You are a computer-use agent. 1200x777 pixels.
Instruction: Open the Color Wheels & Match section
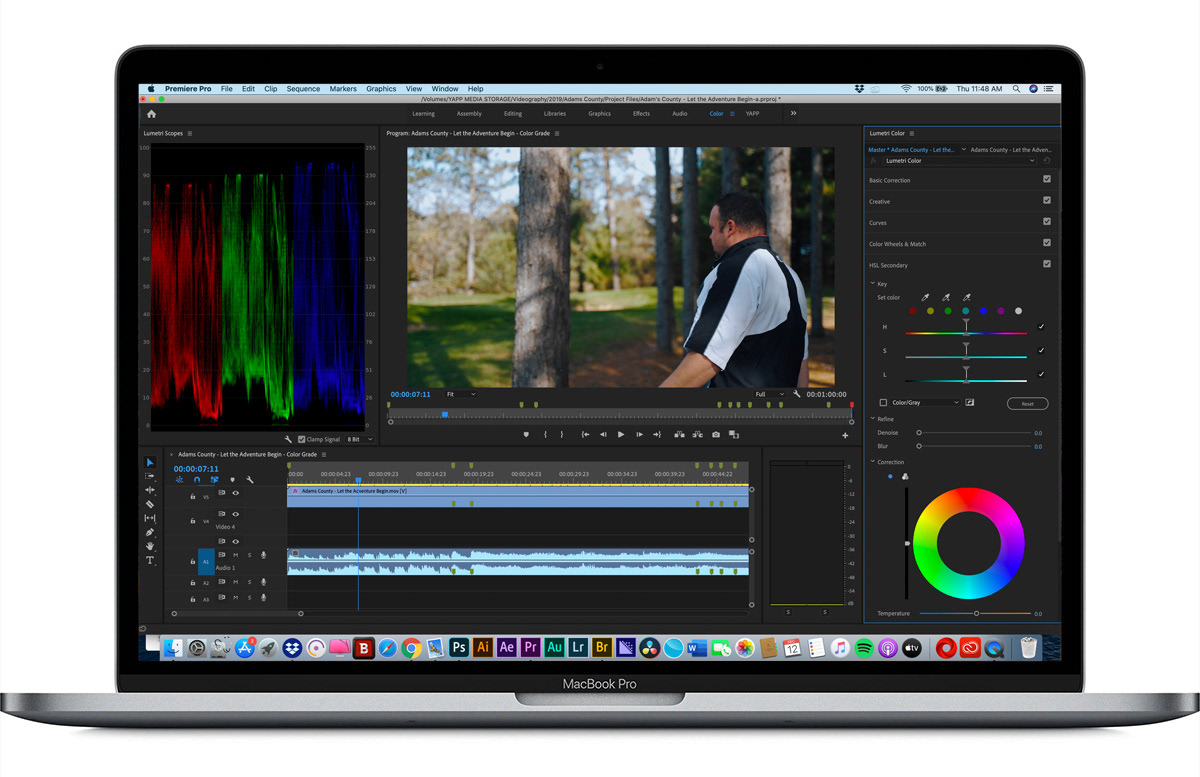click(898, 244)
